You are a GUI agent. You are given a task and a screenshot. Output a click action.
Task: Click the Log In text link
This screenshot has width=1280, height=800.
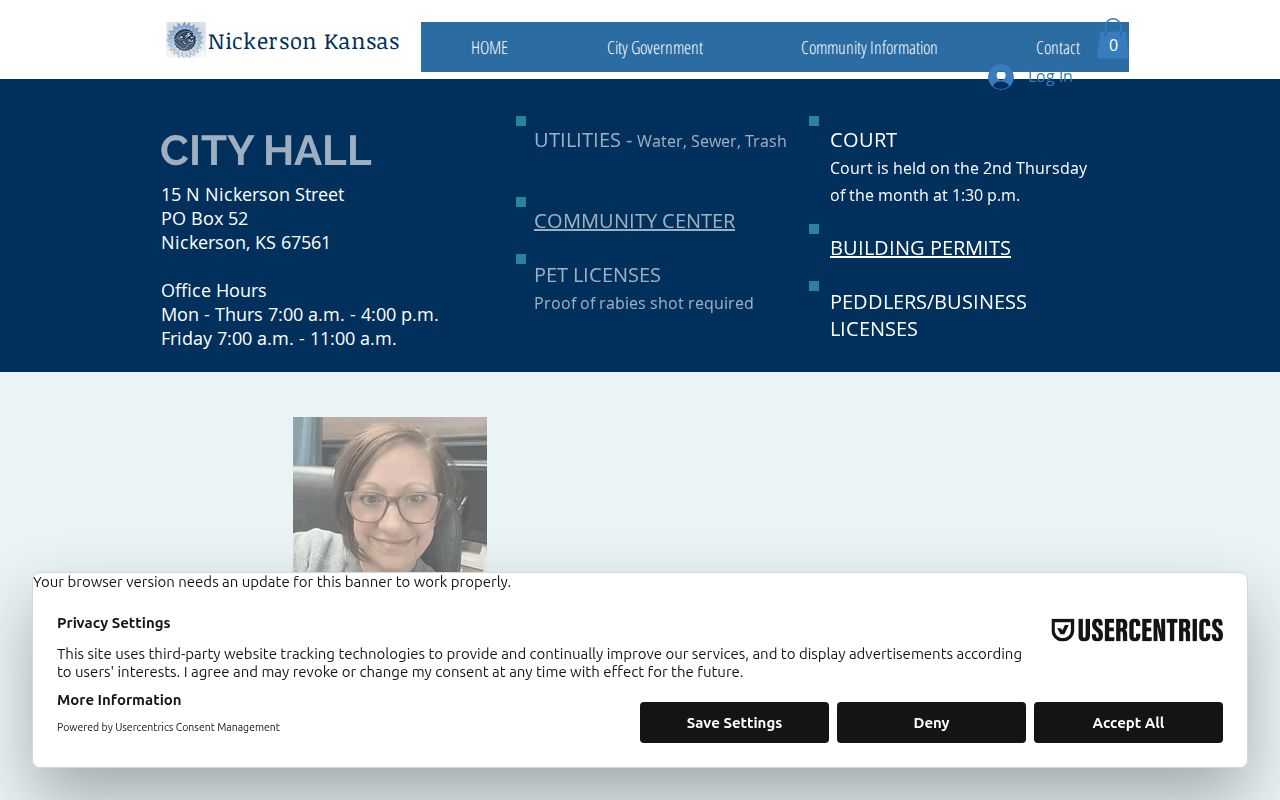(1050, 77)
